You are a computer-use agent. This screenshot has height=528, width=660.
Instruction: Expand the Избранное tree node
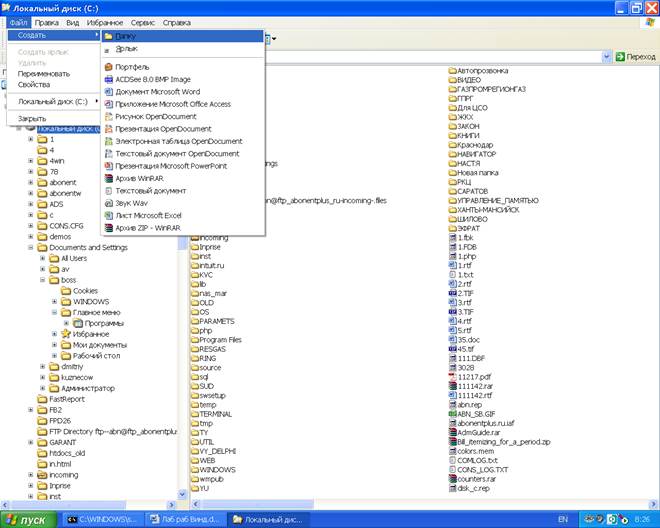tap(54, 334)
